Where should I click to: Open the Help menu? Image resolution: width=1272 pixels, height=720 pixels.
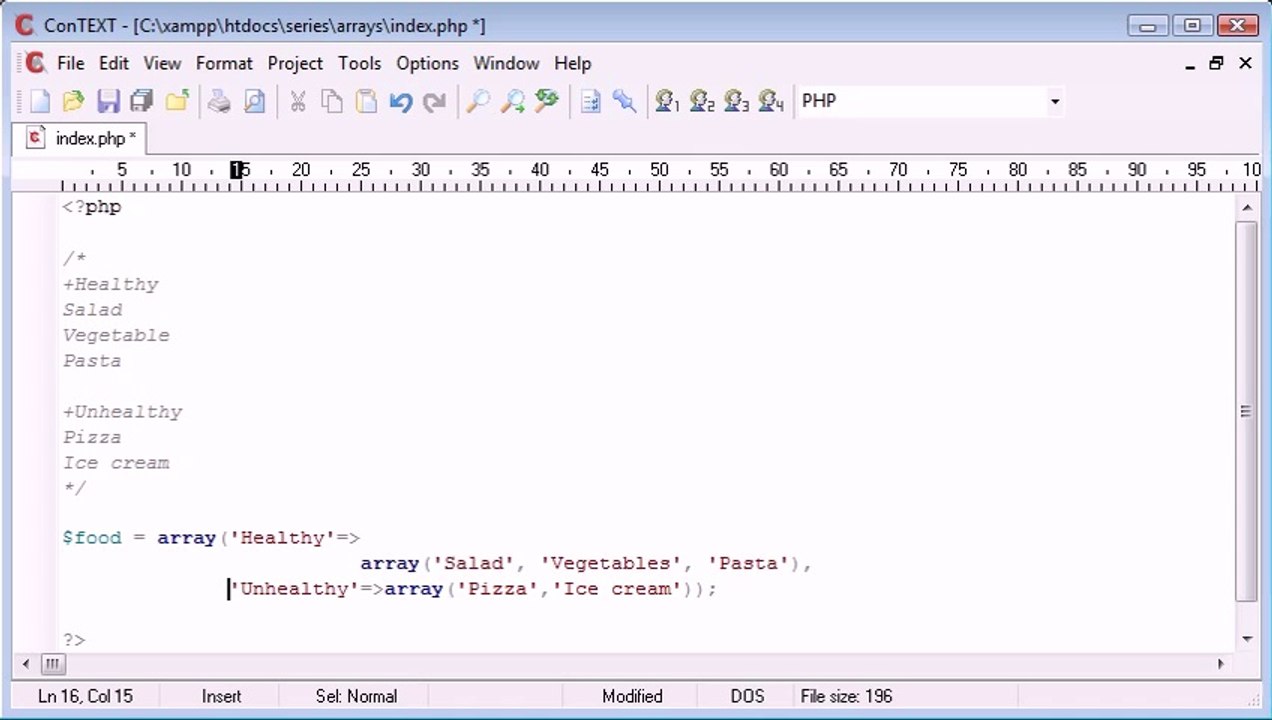572,63
